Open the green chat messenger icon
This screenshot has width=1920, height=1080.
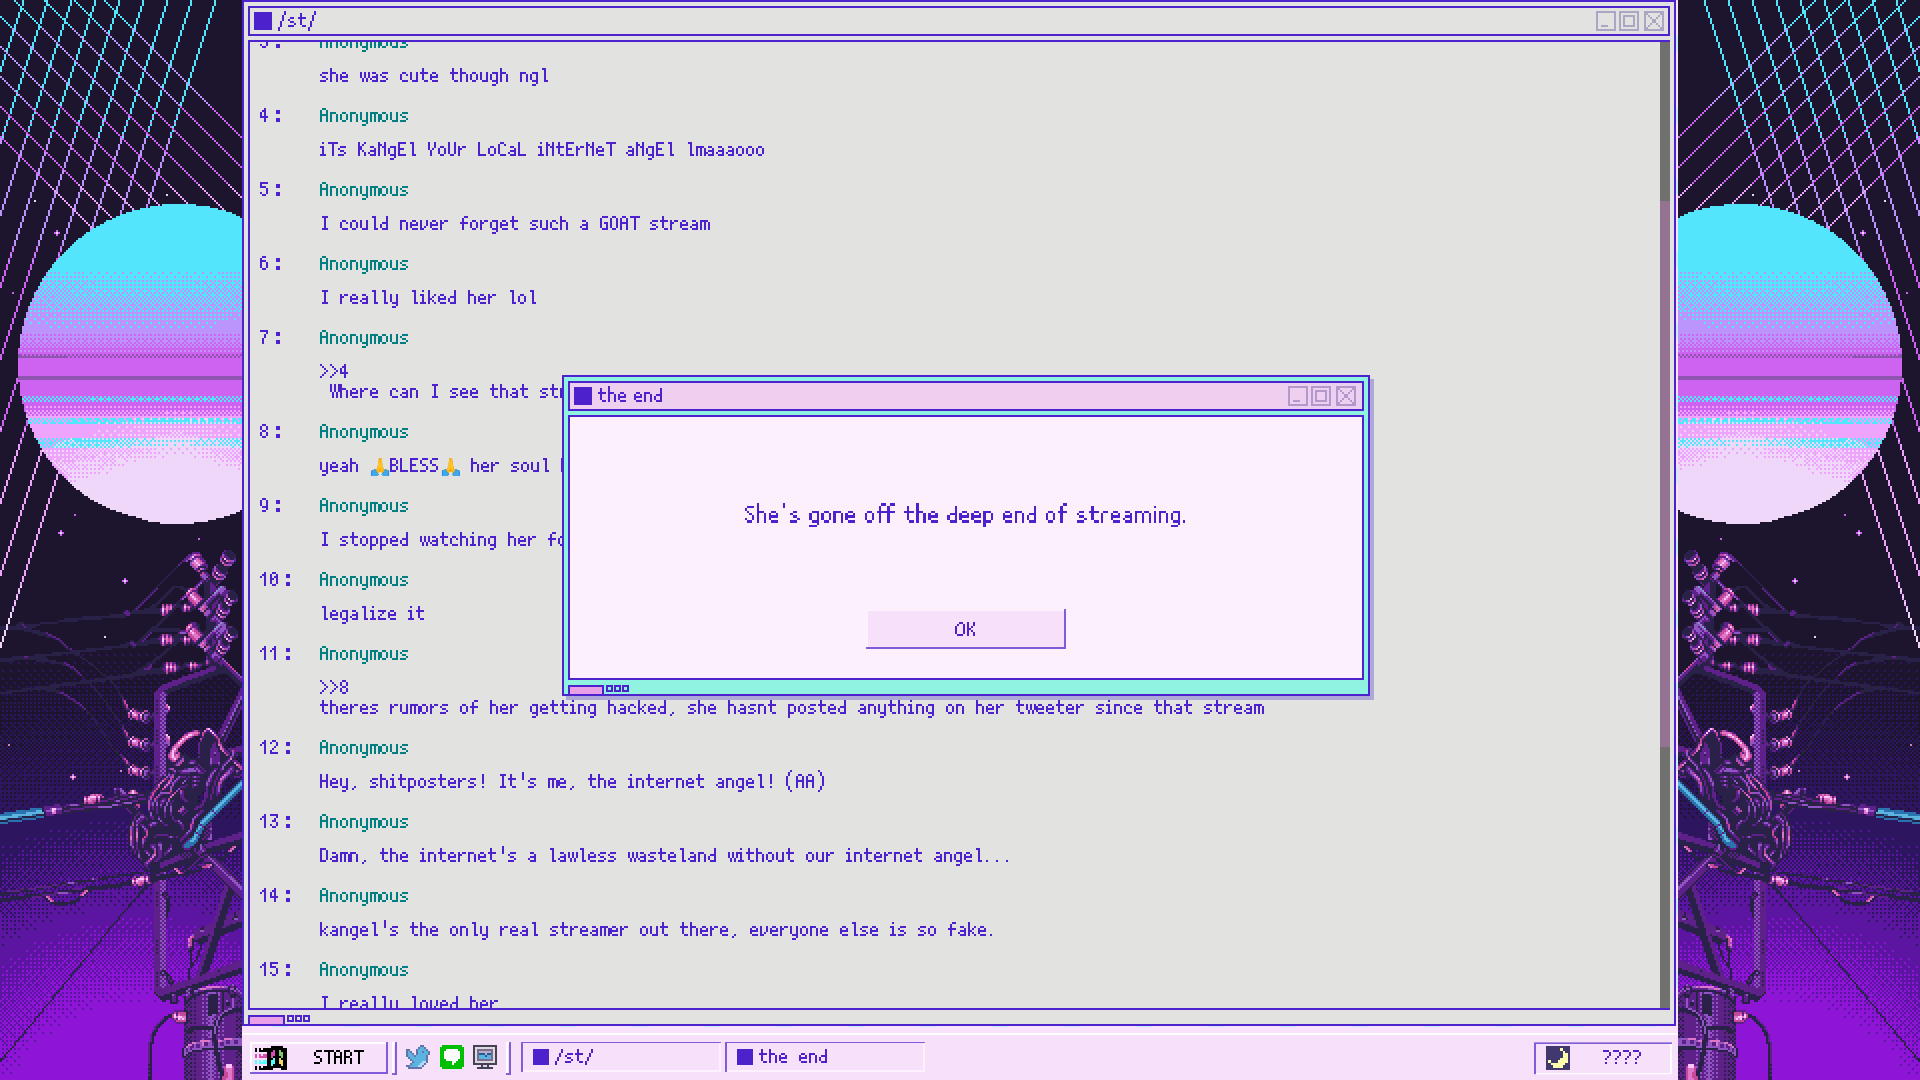452,1057
